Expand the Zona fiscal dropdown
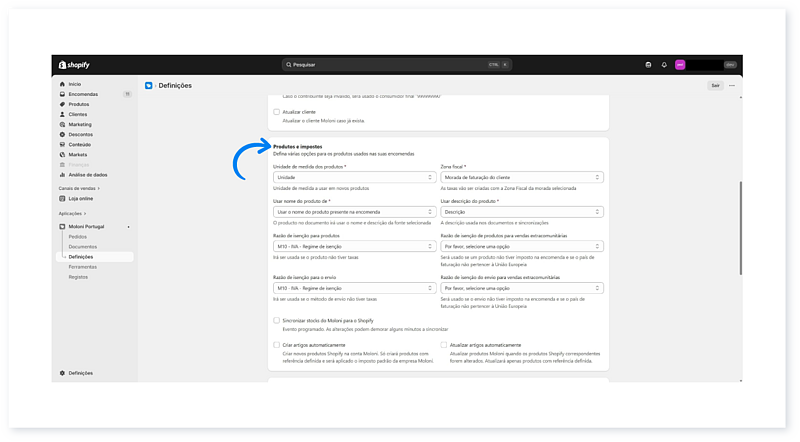800x442 pixels. [521, 177]
